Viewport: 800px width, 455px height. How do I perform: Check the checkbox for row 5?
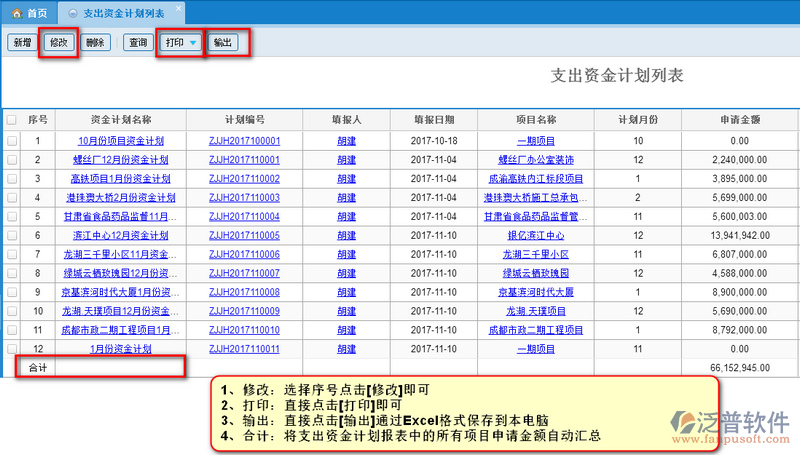point(12,216)
